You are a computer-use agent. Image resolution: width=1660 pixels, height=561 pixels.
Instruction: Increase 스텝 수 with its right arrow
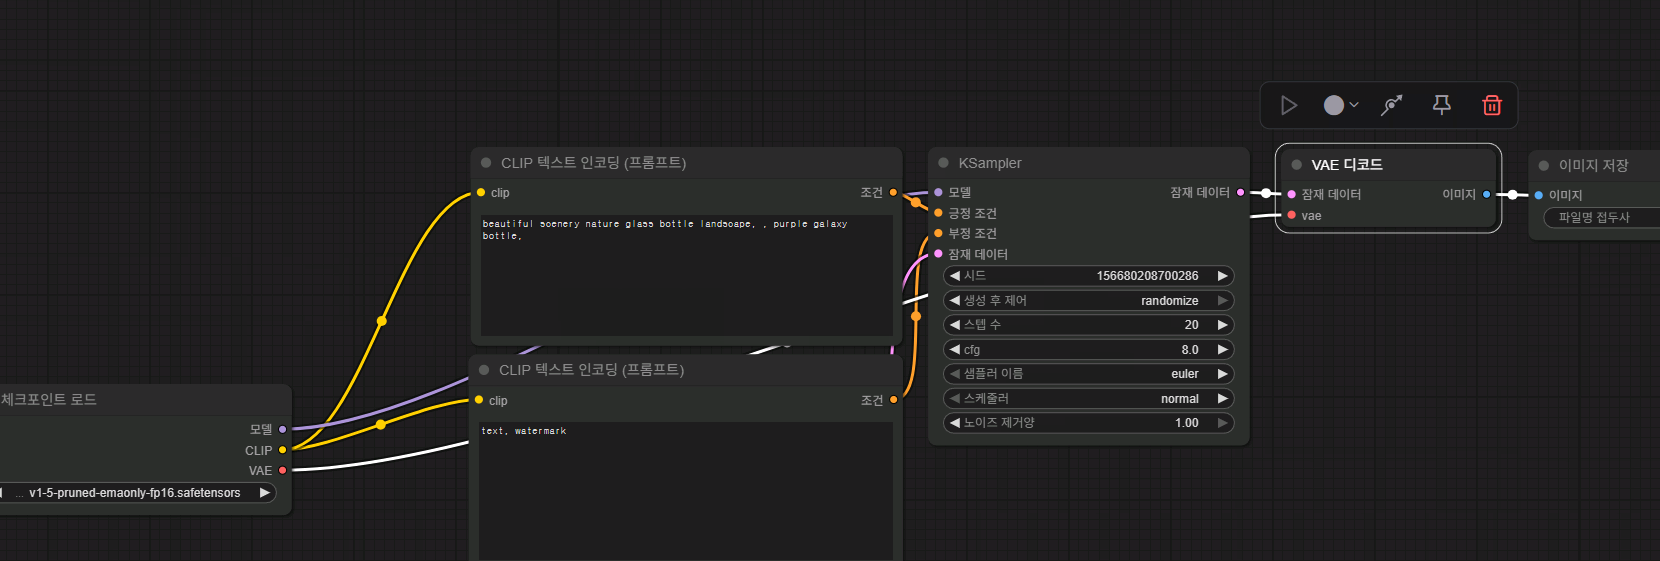[x=1222, y=325]
